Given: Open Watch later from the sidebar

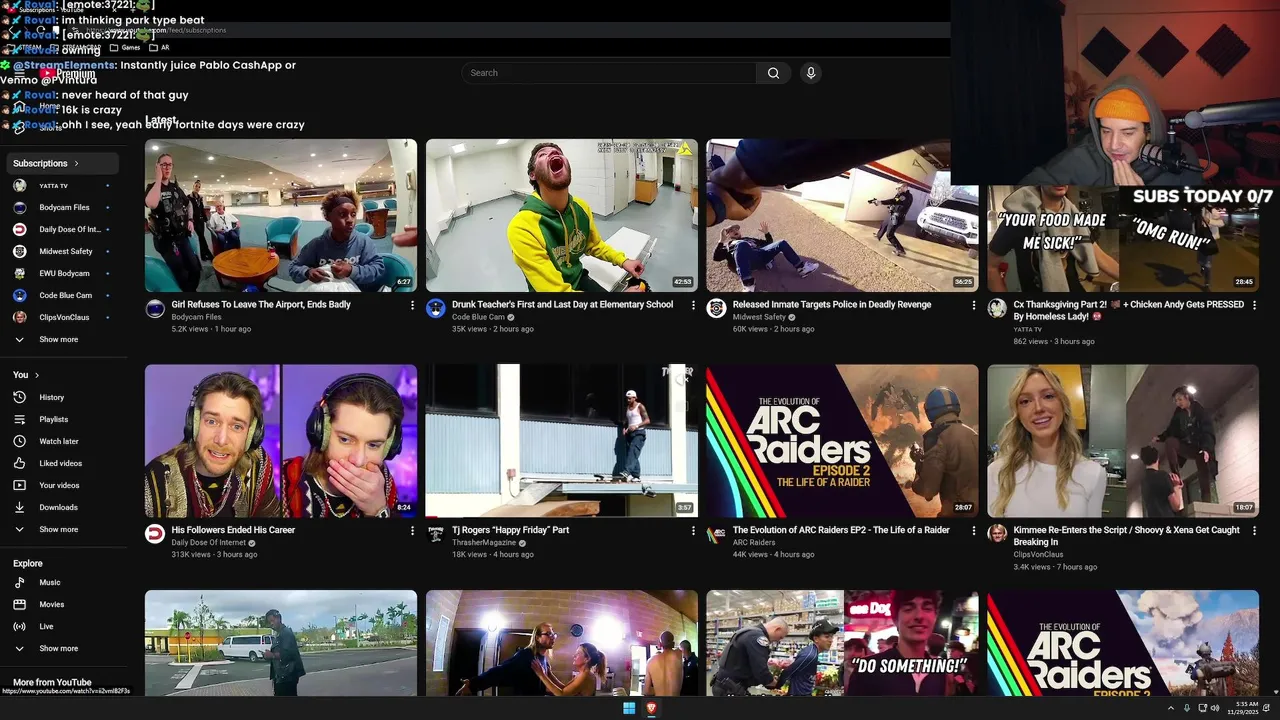Looking at the screenshot, I should (64, 441).
